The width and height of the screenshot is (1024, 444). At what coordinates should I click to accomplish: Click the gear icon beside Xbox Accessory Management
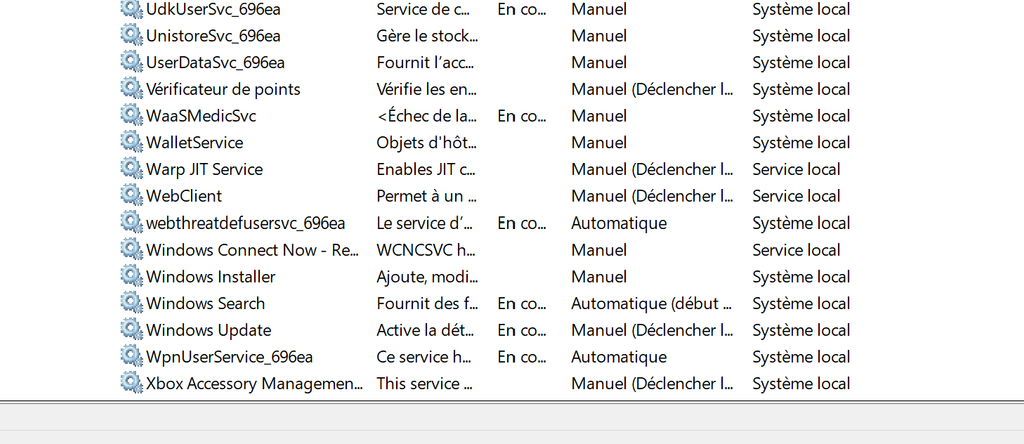click(131, 383)
